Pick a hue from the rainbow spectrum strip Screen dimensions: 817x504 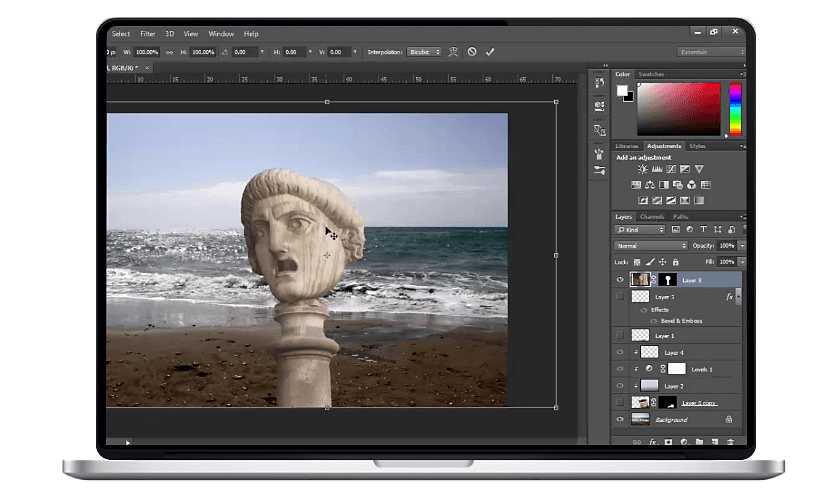pyautogui.click(x=735, y=108)
